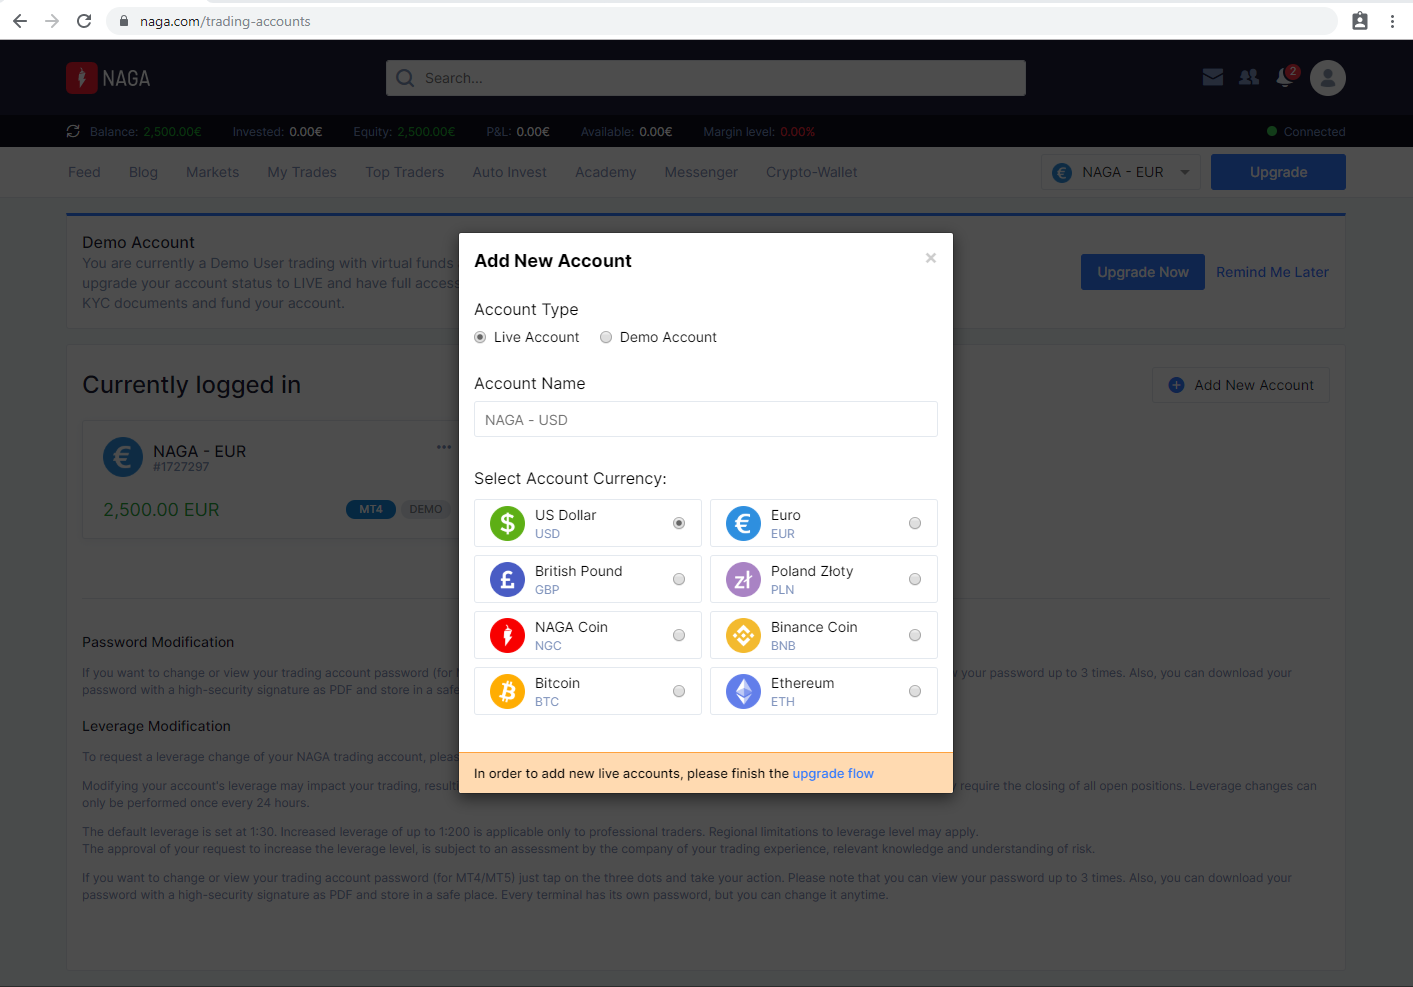Open the Feed tab
The height and width of the screenshot is (987, 1413).
(84, 172)
